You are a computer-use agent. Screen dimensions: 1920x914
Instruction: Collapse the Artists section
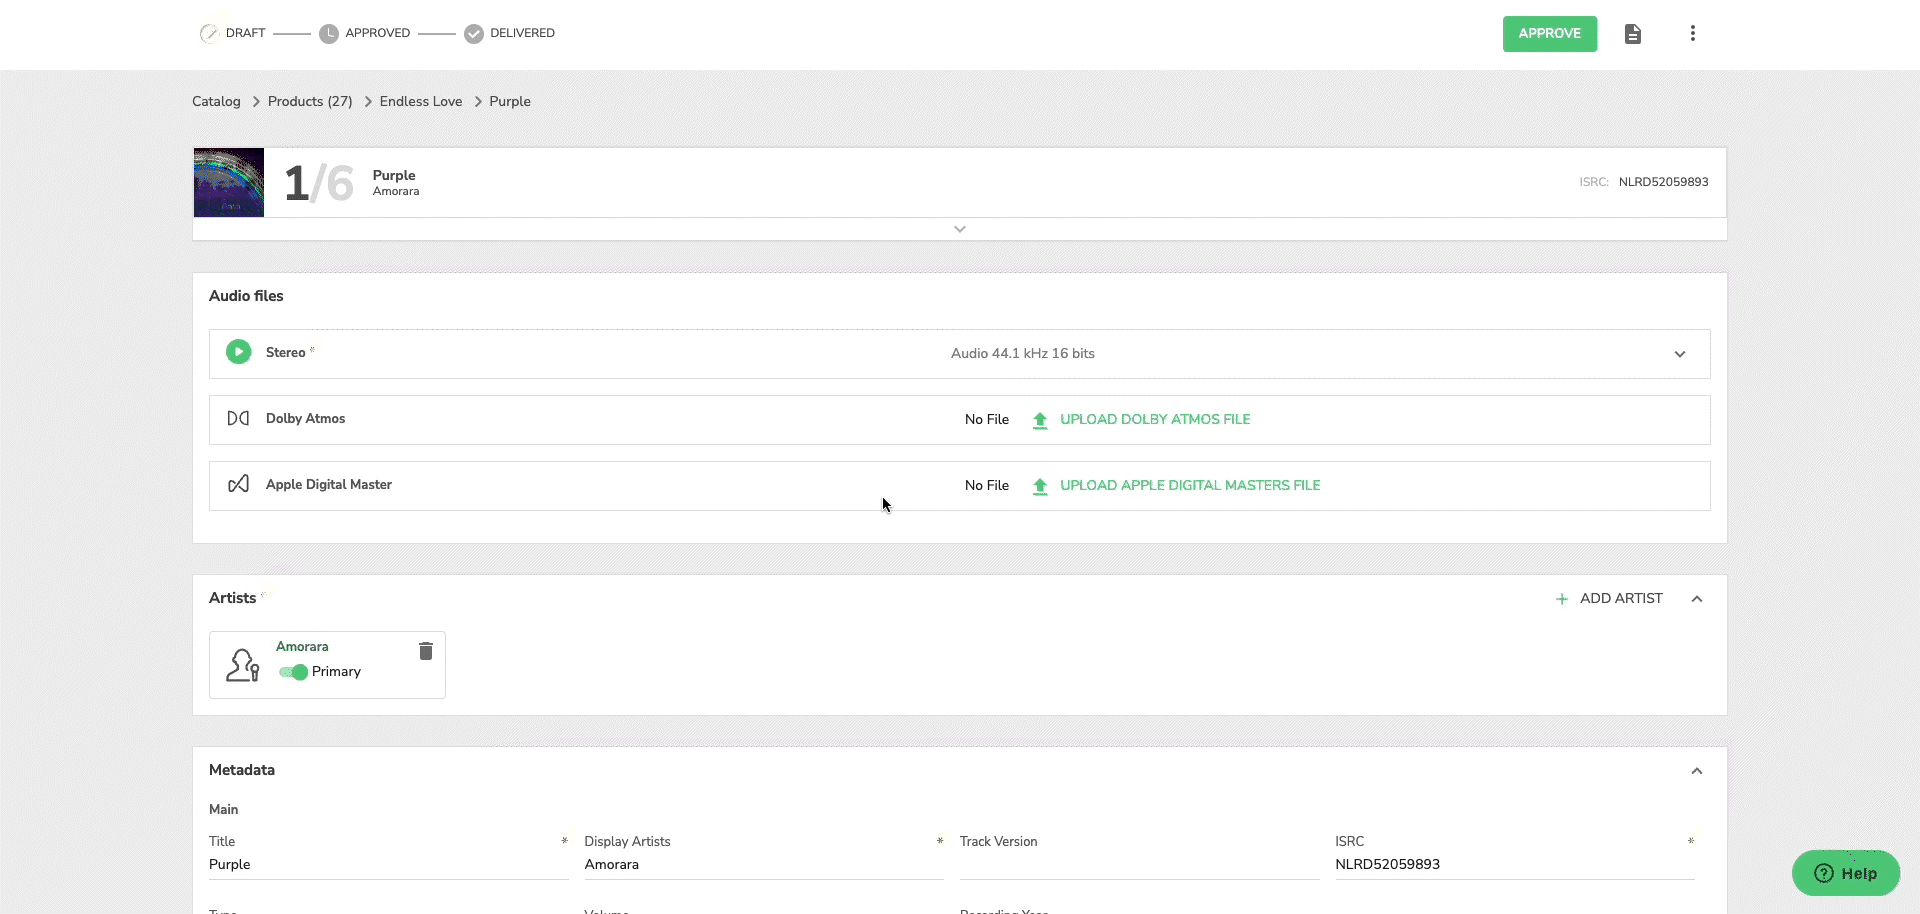click(x=1697, y=599)
